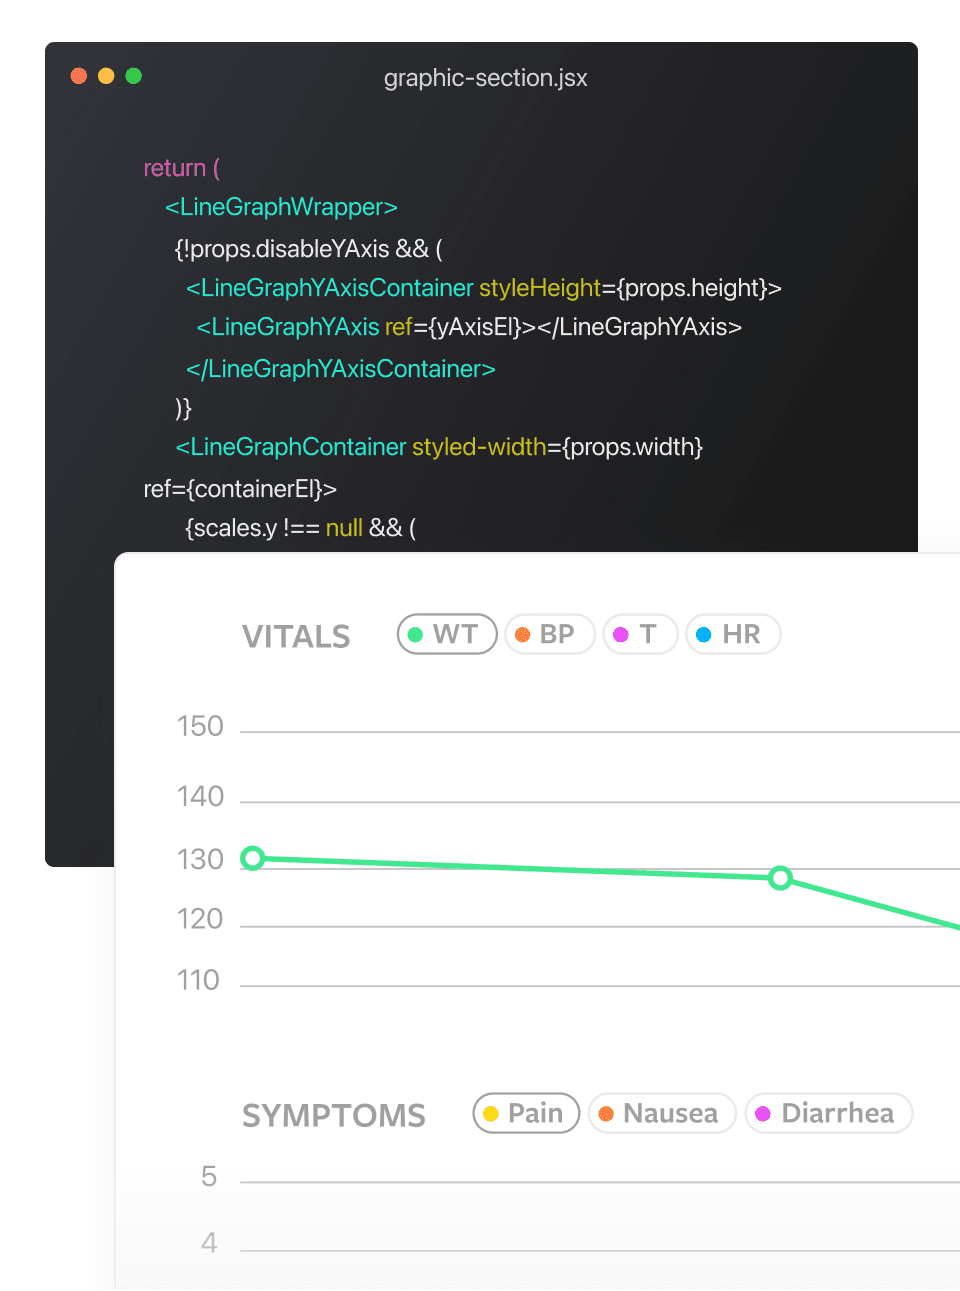
Task: Enable the Diarrhea symptom chip
Action: [828, 1113]
